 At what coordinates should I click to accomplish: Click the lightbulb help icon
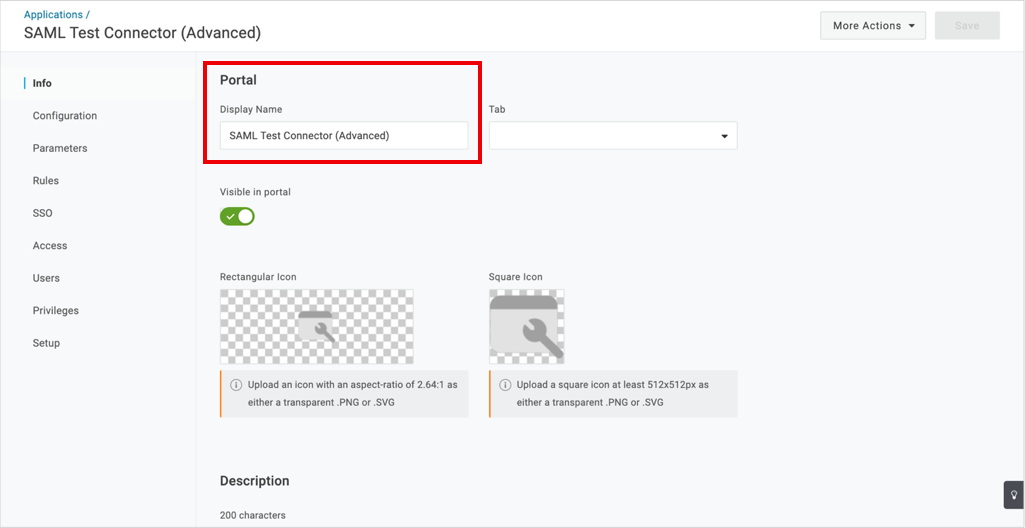(x=1014, y=495)
